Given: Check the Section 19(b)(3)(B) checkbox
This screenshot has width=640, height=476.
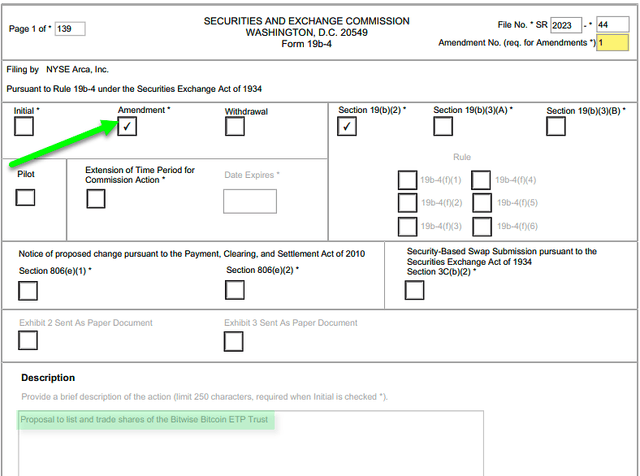Looking at the screenshot, I should [555, 126].
